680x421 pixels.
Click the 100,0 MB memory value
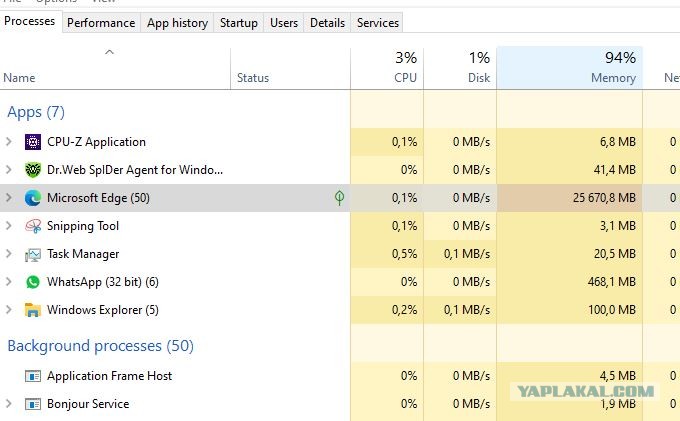(x=611, y=310)
